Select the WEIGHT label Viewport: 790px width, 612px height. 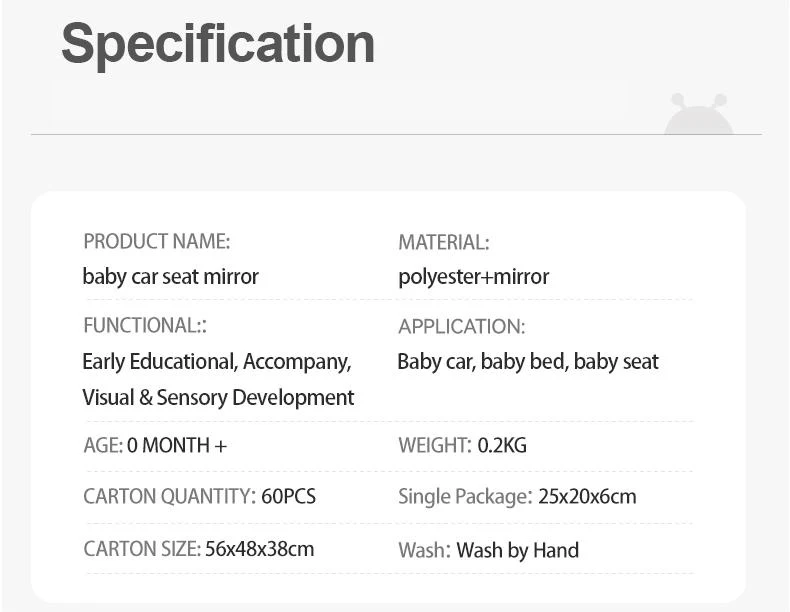click(x=434, y=445)
